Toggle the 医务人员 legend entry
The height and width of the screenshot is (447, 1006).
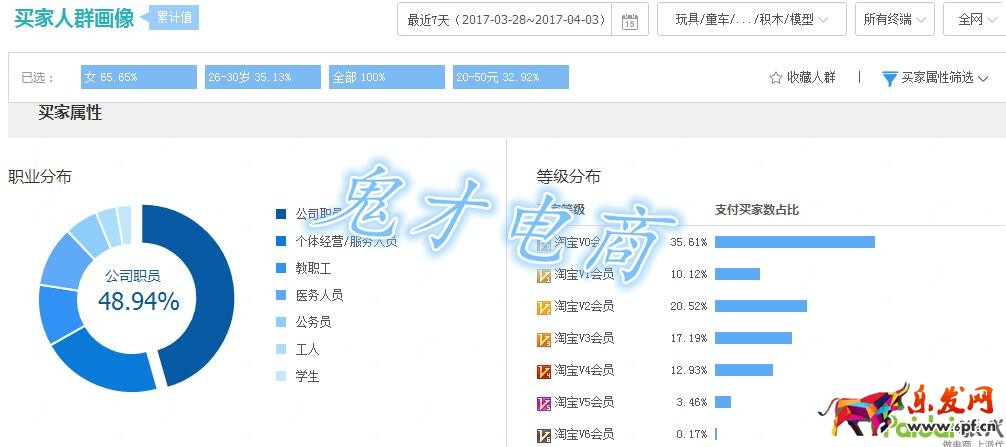point(318,295)
